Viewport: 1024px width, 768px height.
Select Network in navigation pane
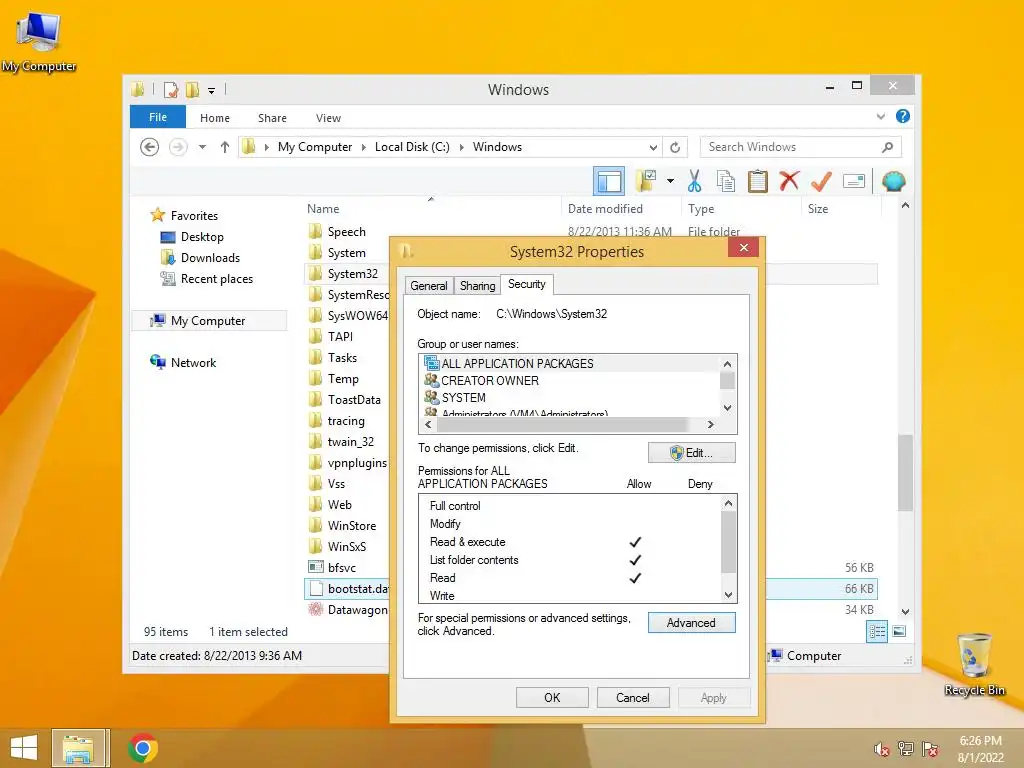(193, 362)
